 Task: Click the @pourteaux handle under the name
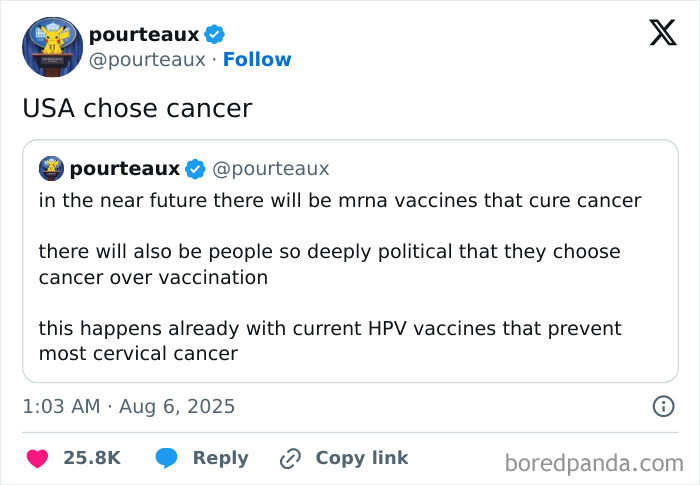pyautogui.click(x=147, y=60)
